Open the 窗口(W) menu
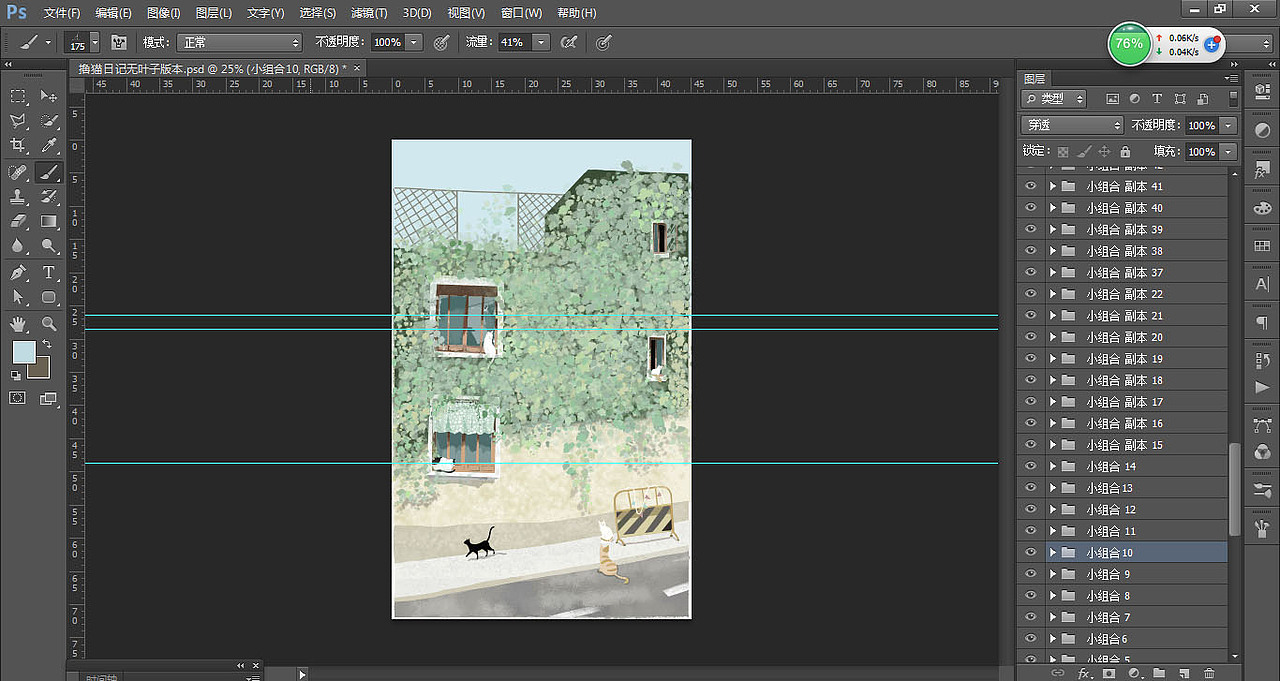 pyautogui.click(x=521, y=13)
